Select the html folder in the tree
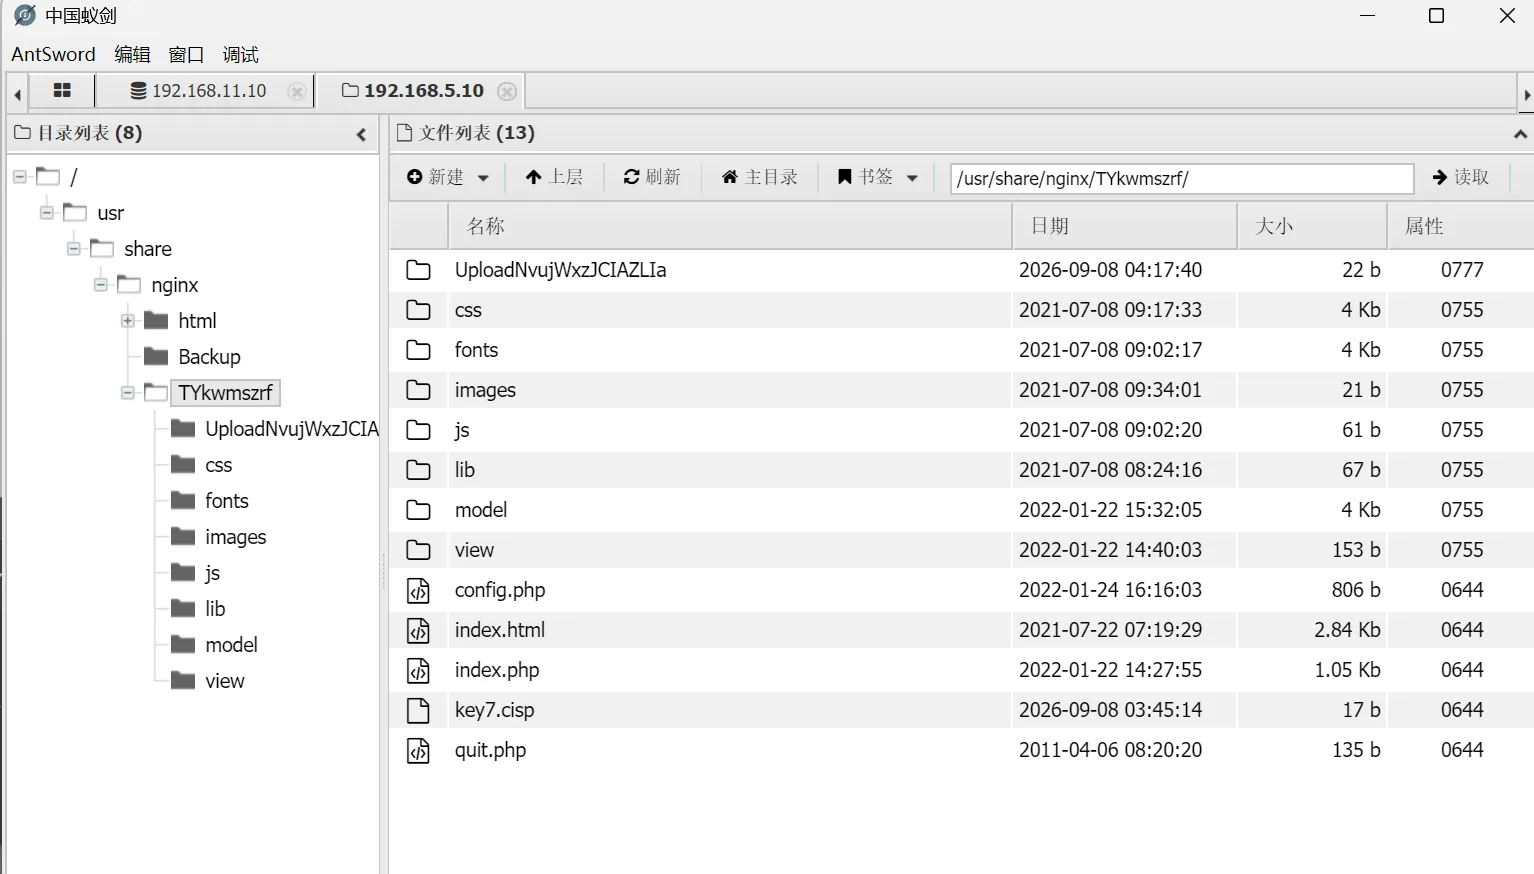Screen dimensions: 1534x874 click(197, 321)
